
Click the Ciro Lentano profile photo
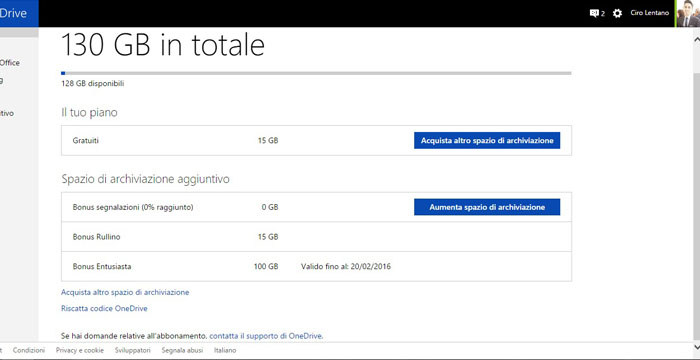coord(688,13)
